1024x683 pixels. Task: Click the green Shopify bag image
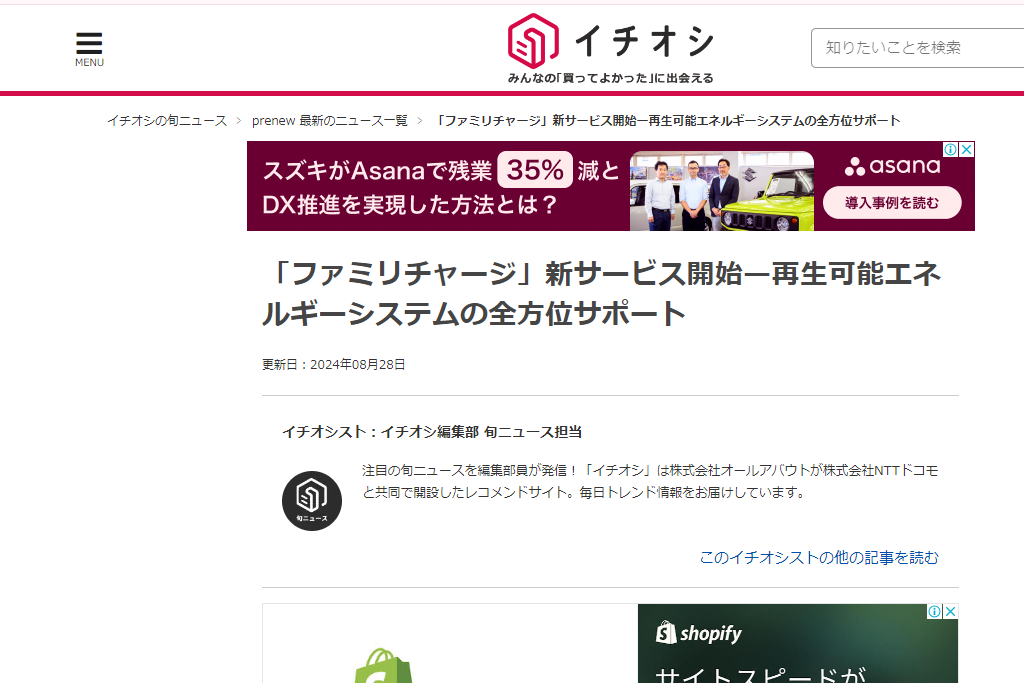coord(384,665)
